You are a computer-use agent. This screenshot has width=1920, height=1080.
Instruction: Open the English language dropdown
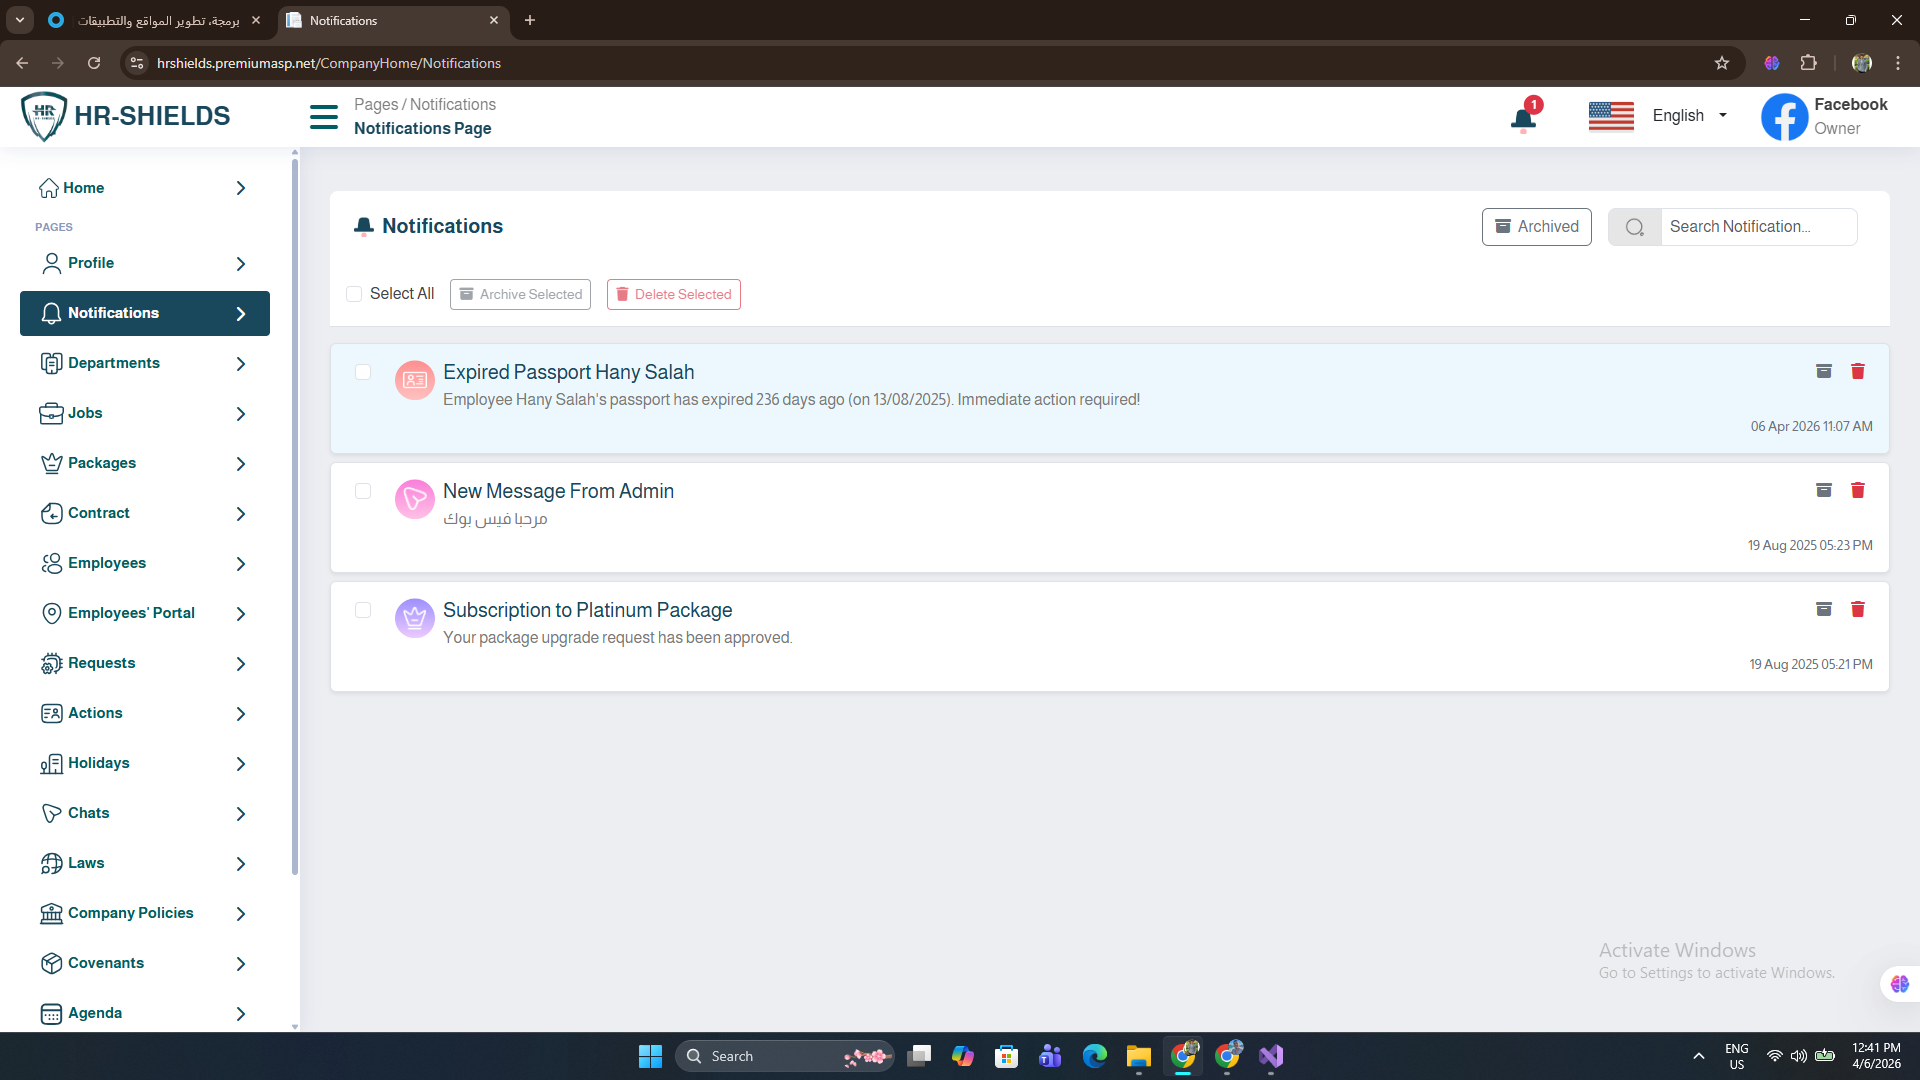pyautogui.click(x=1689, y=116)
